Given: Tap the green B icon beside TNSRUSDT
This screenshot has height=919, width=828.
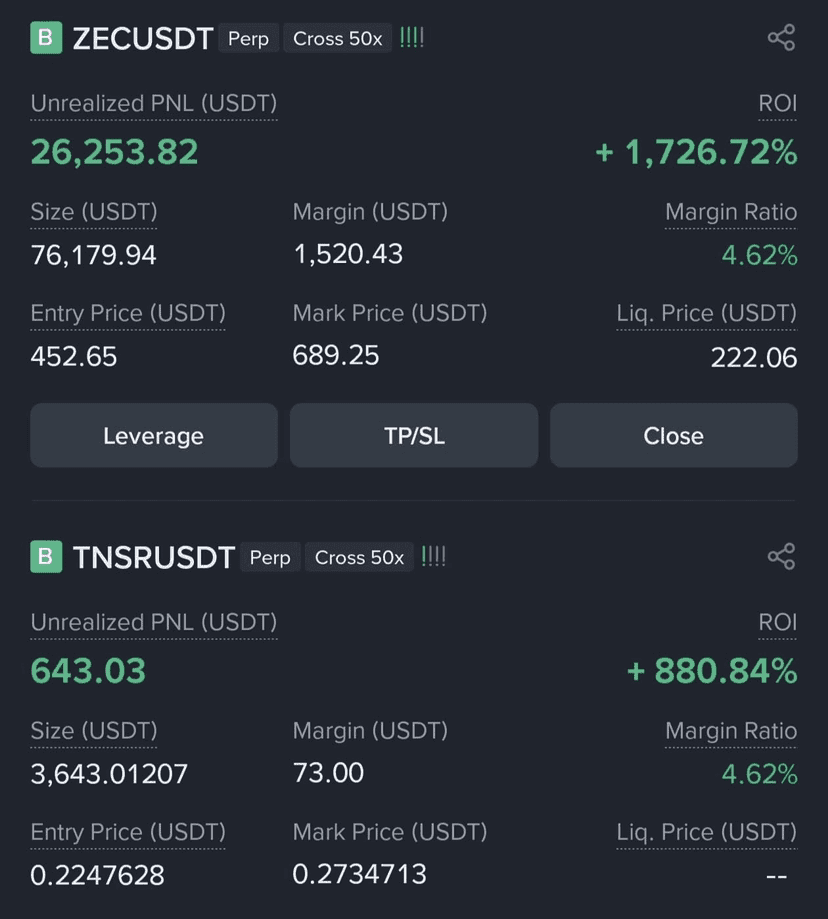Looking at the screenshot, I should point(46,556).
